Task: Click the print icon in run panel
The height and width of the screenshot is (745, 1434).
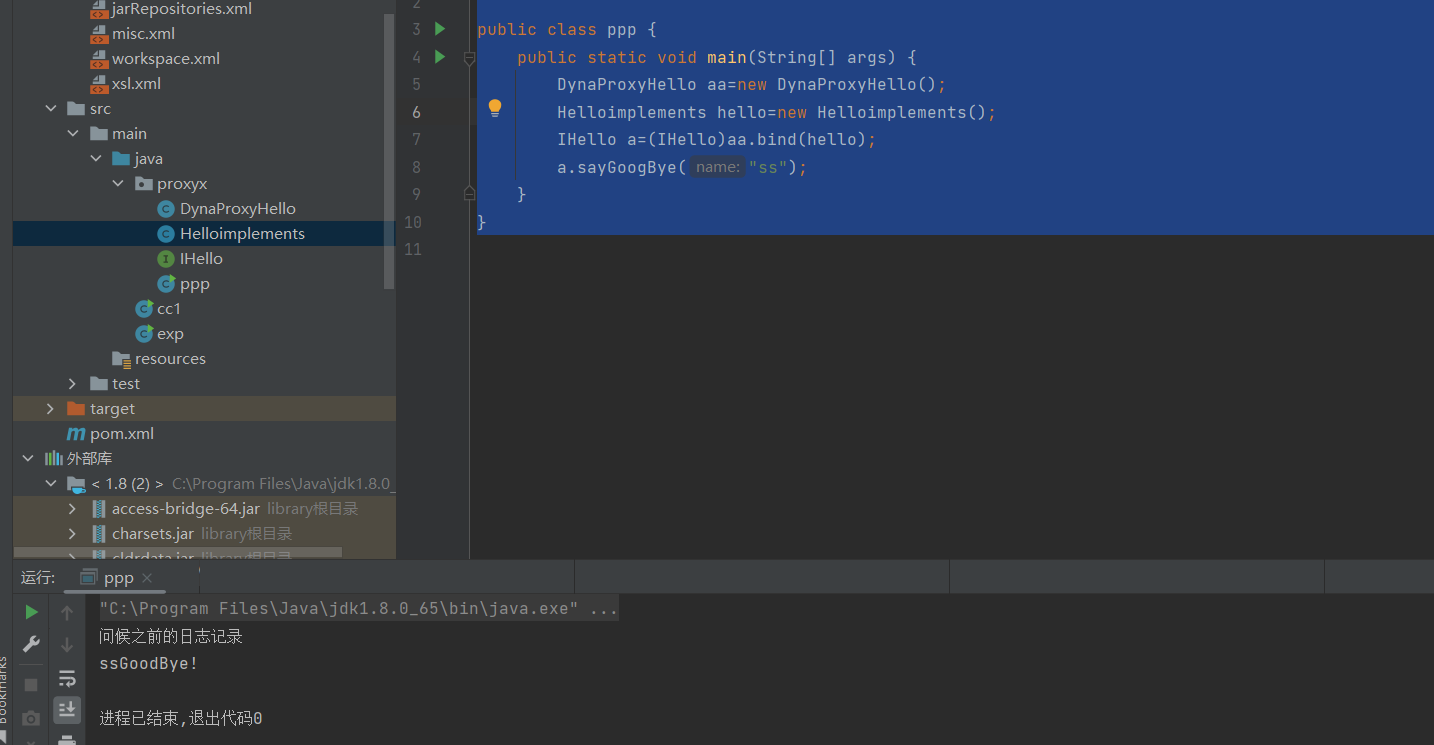Action: tap(67, 740)
